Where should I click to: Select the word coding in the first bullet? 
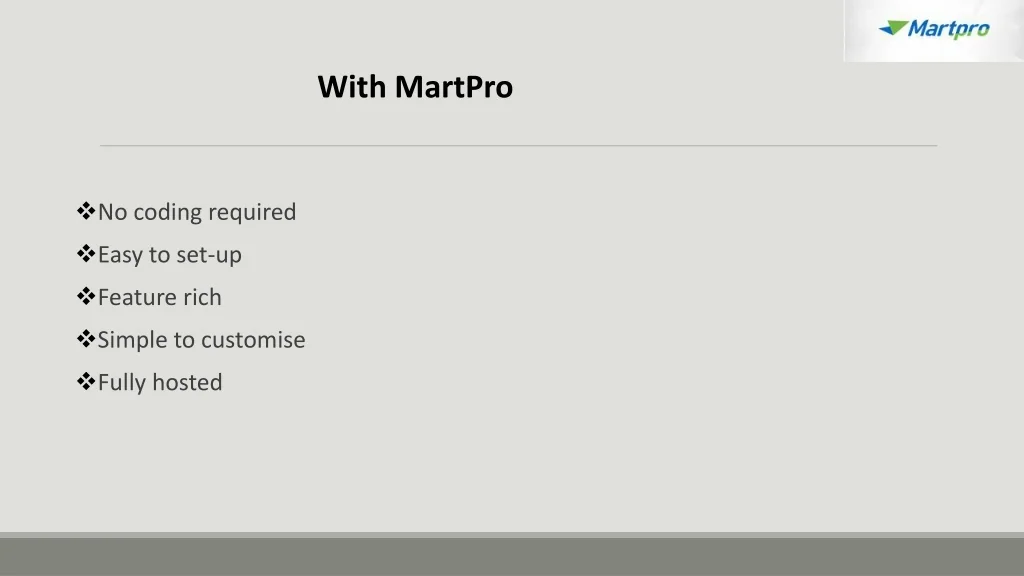point(168,212)
